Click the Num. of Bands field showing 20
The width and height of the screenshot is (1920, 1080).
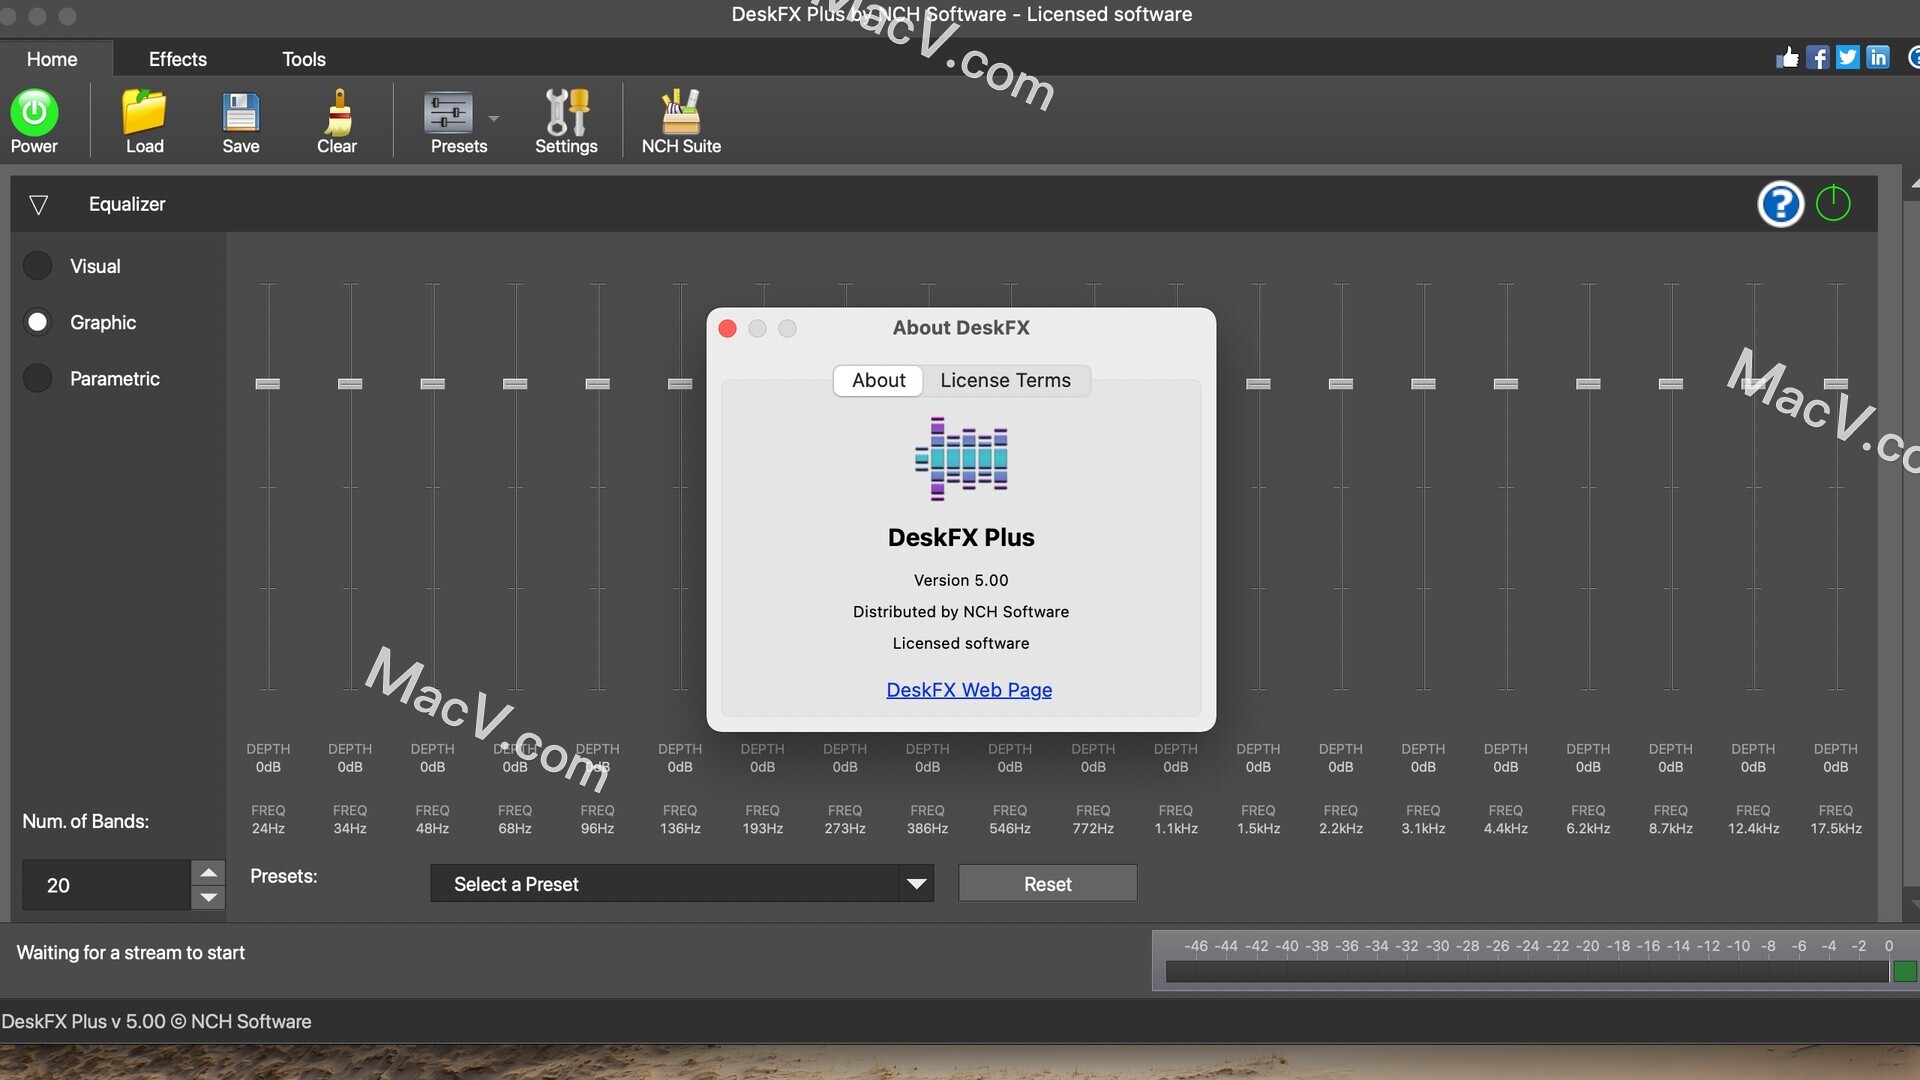107,885
